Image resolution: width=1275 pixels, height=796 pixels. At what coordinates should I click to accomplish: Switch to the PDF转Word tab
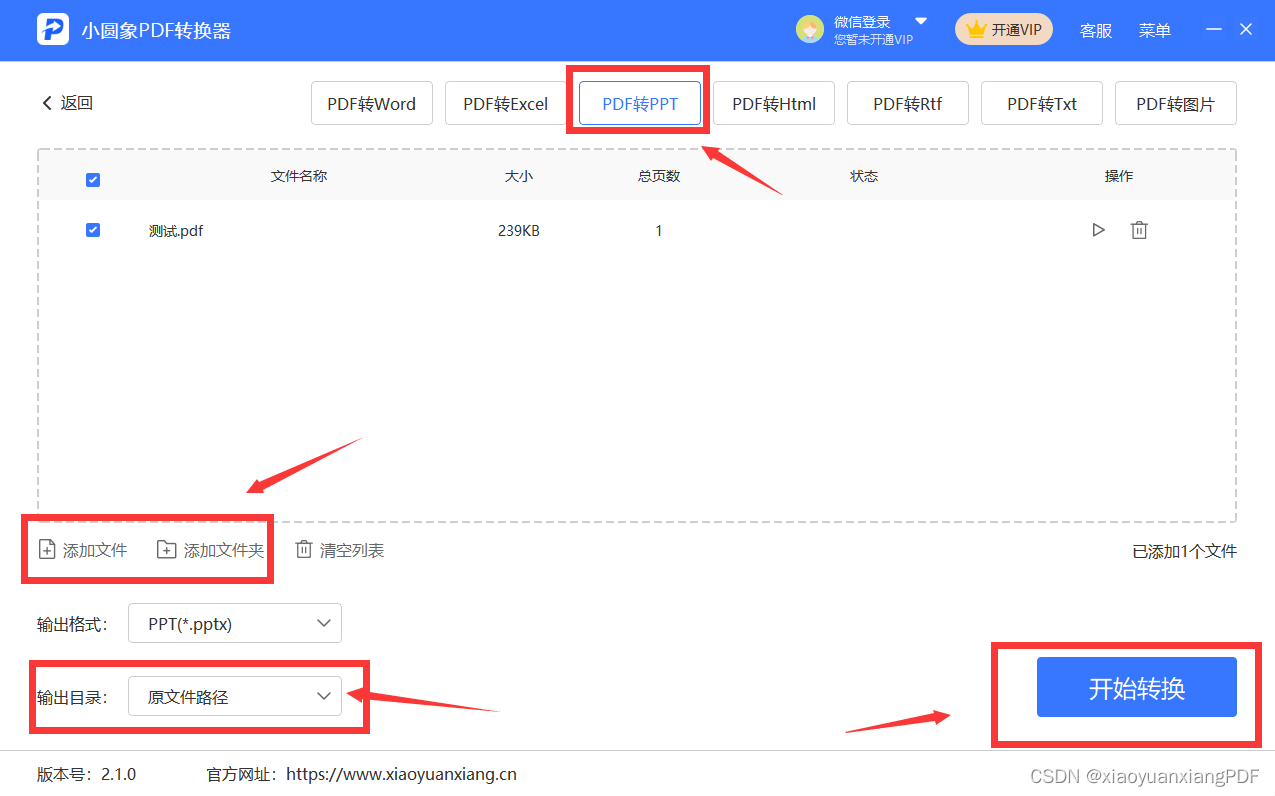[x=371, y=103]
